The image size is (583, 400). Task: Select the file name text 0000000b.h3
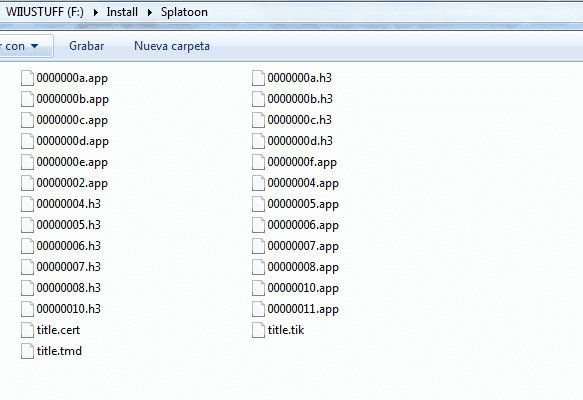point(300,99)
